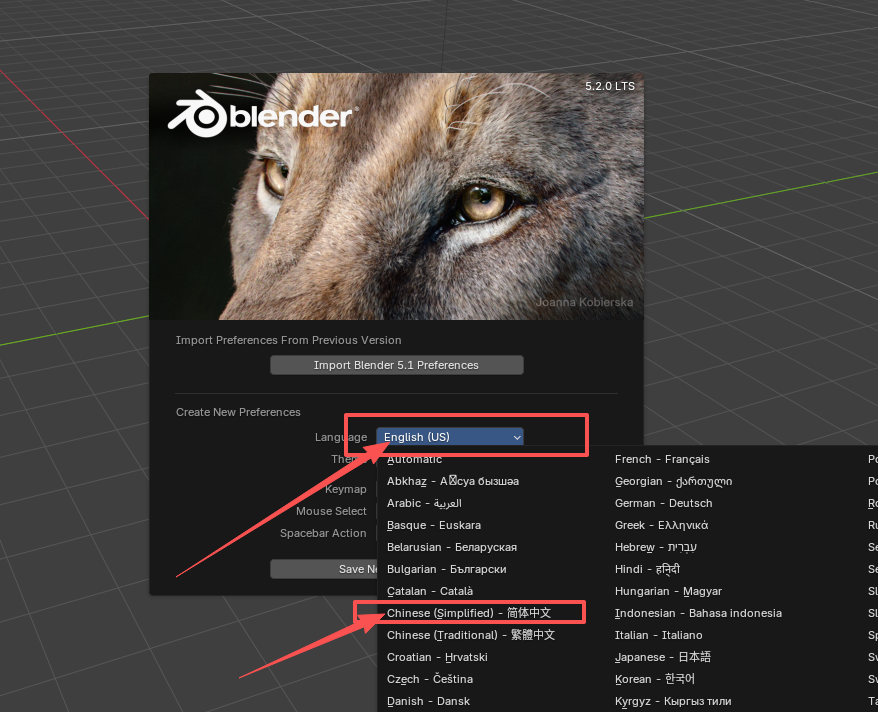Screen dimensions: 878x712
Task: Choose Georgian language entry
Action: [673, 481]
